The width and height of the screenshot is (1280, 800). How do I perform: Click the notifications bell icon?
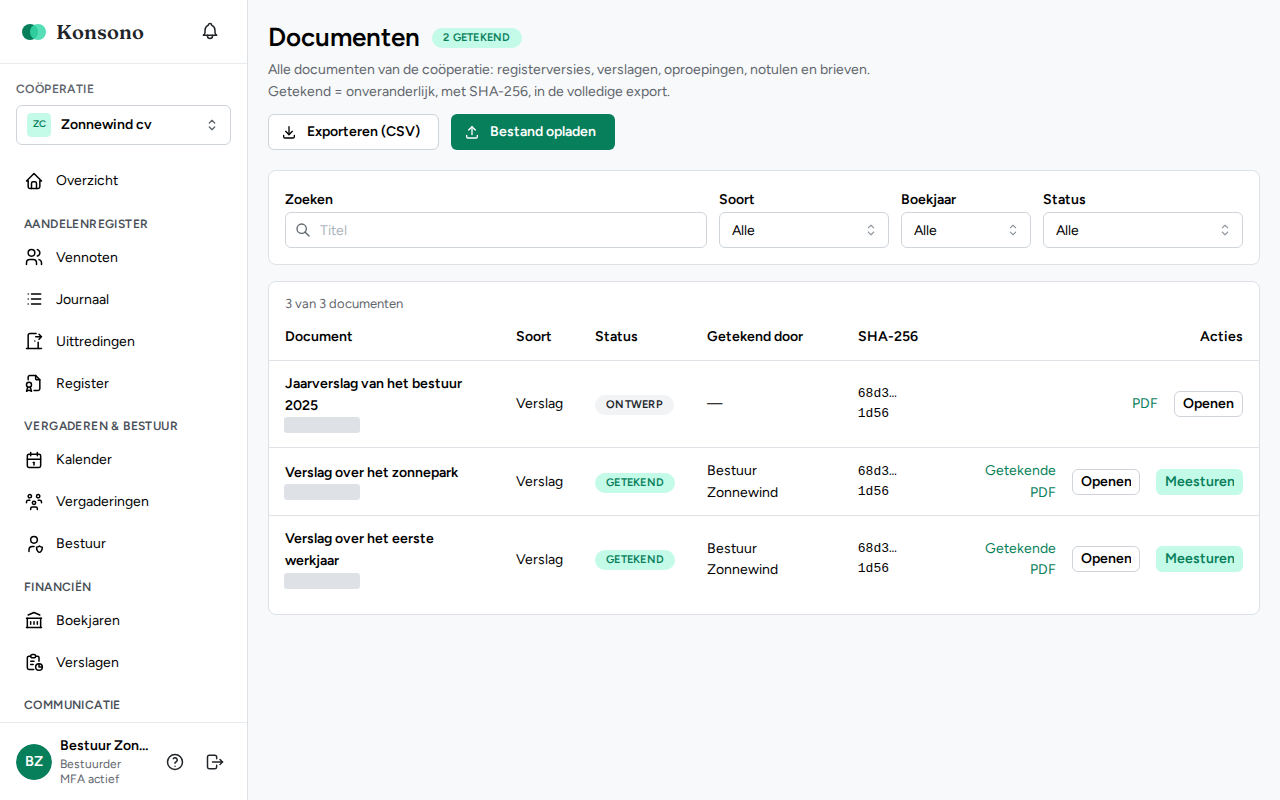[x=210, y=31]
